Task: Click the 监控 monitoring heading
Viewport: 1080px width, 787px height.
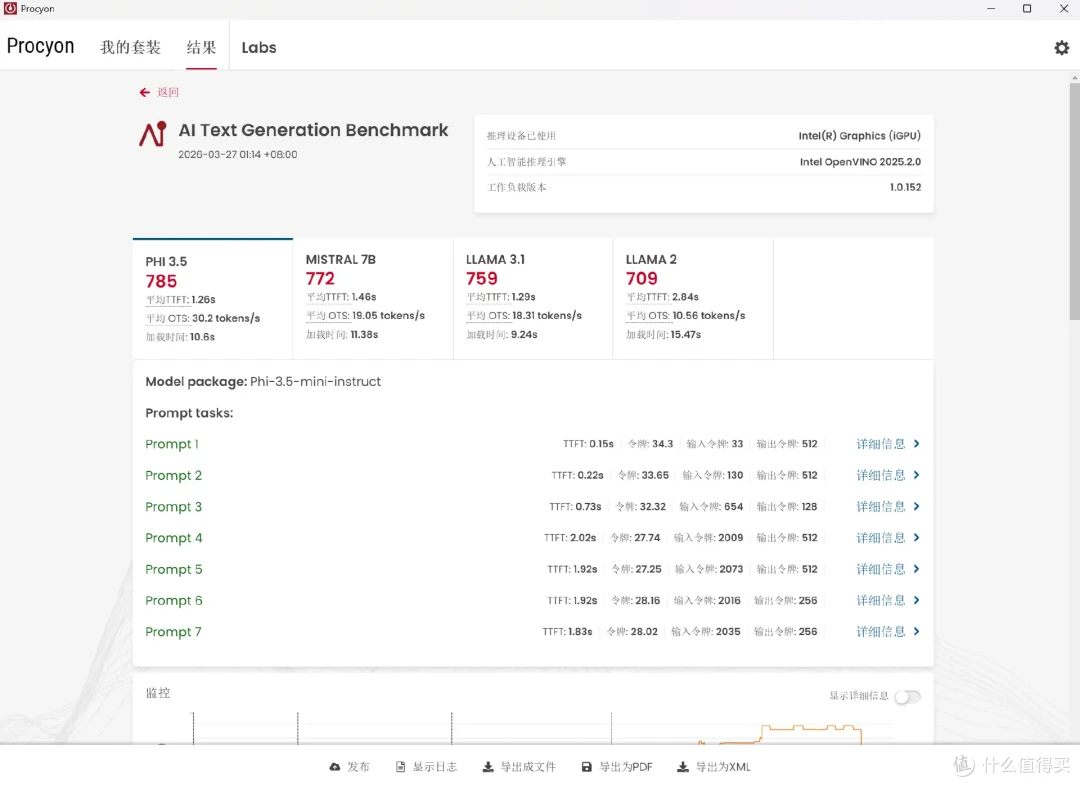Action: click(158, 693)
